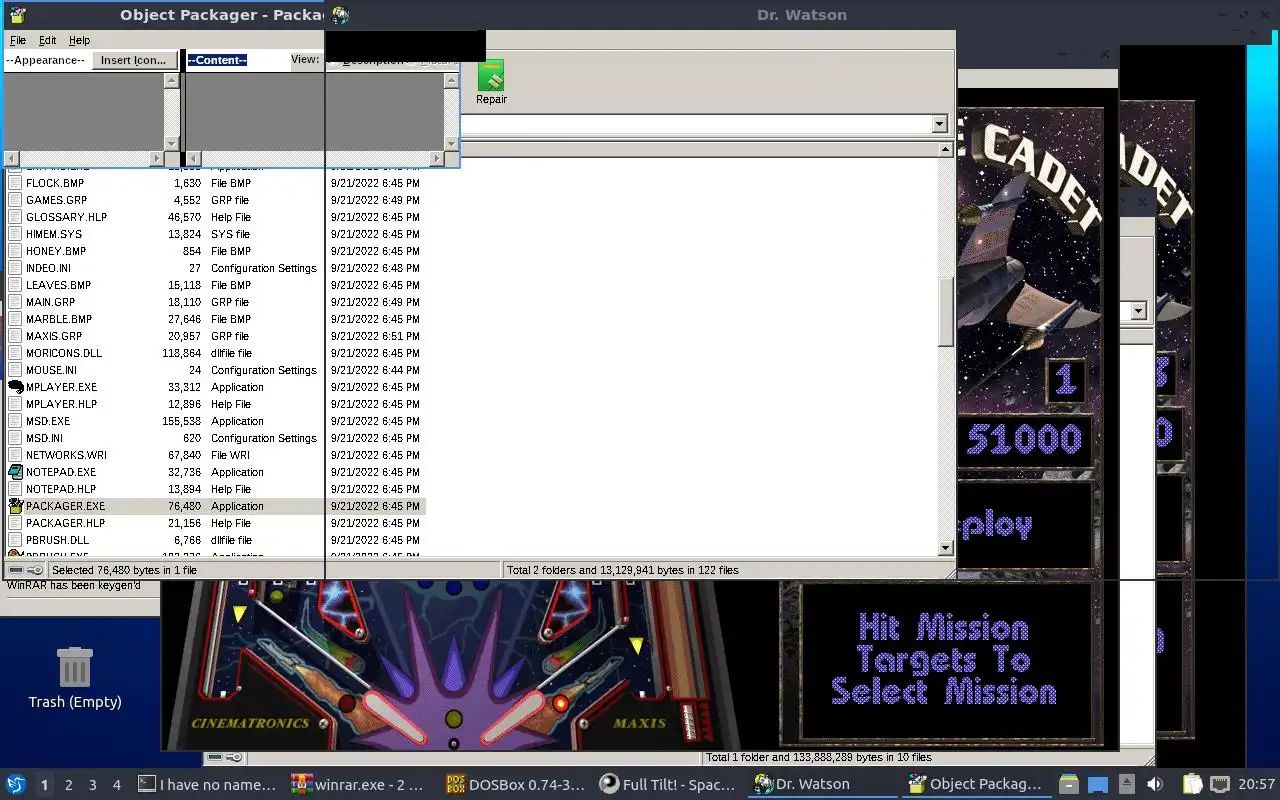Click the file icon beside NETWORKS.WRI
Screen dimensions: 1280x800
pyautogui.click(x=16, y=455)
